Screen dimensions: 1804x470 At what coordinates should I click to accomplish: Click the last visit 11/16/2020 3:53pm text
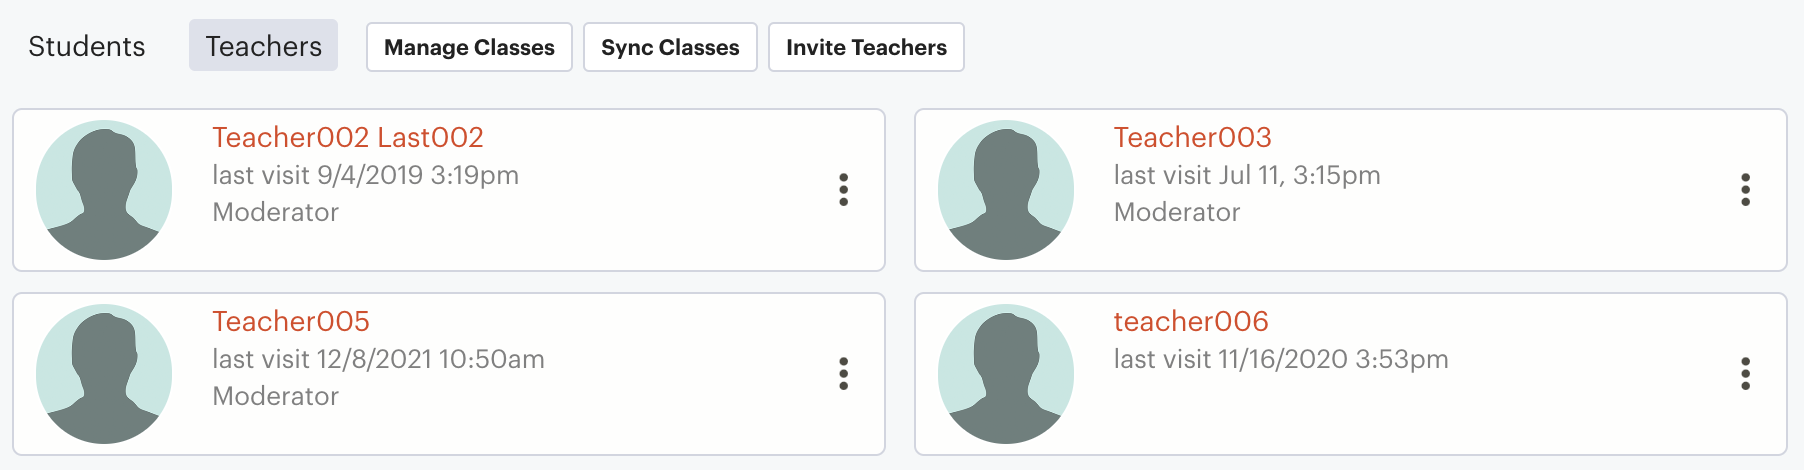(x=1281, y=359)
